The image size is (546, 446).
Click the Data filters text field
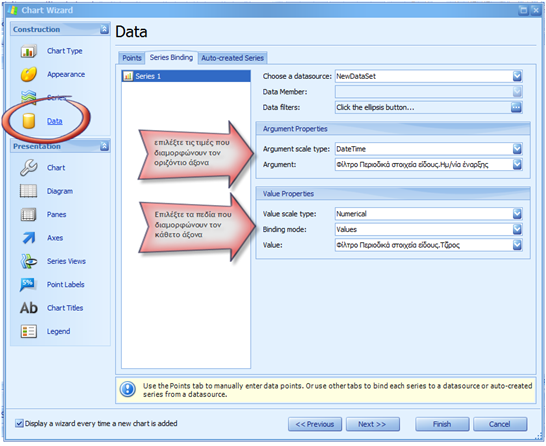[423, 107]
